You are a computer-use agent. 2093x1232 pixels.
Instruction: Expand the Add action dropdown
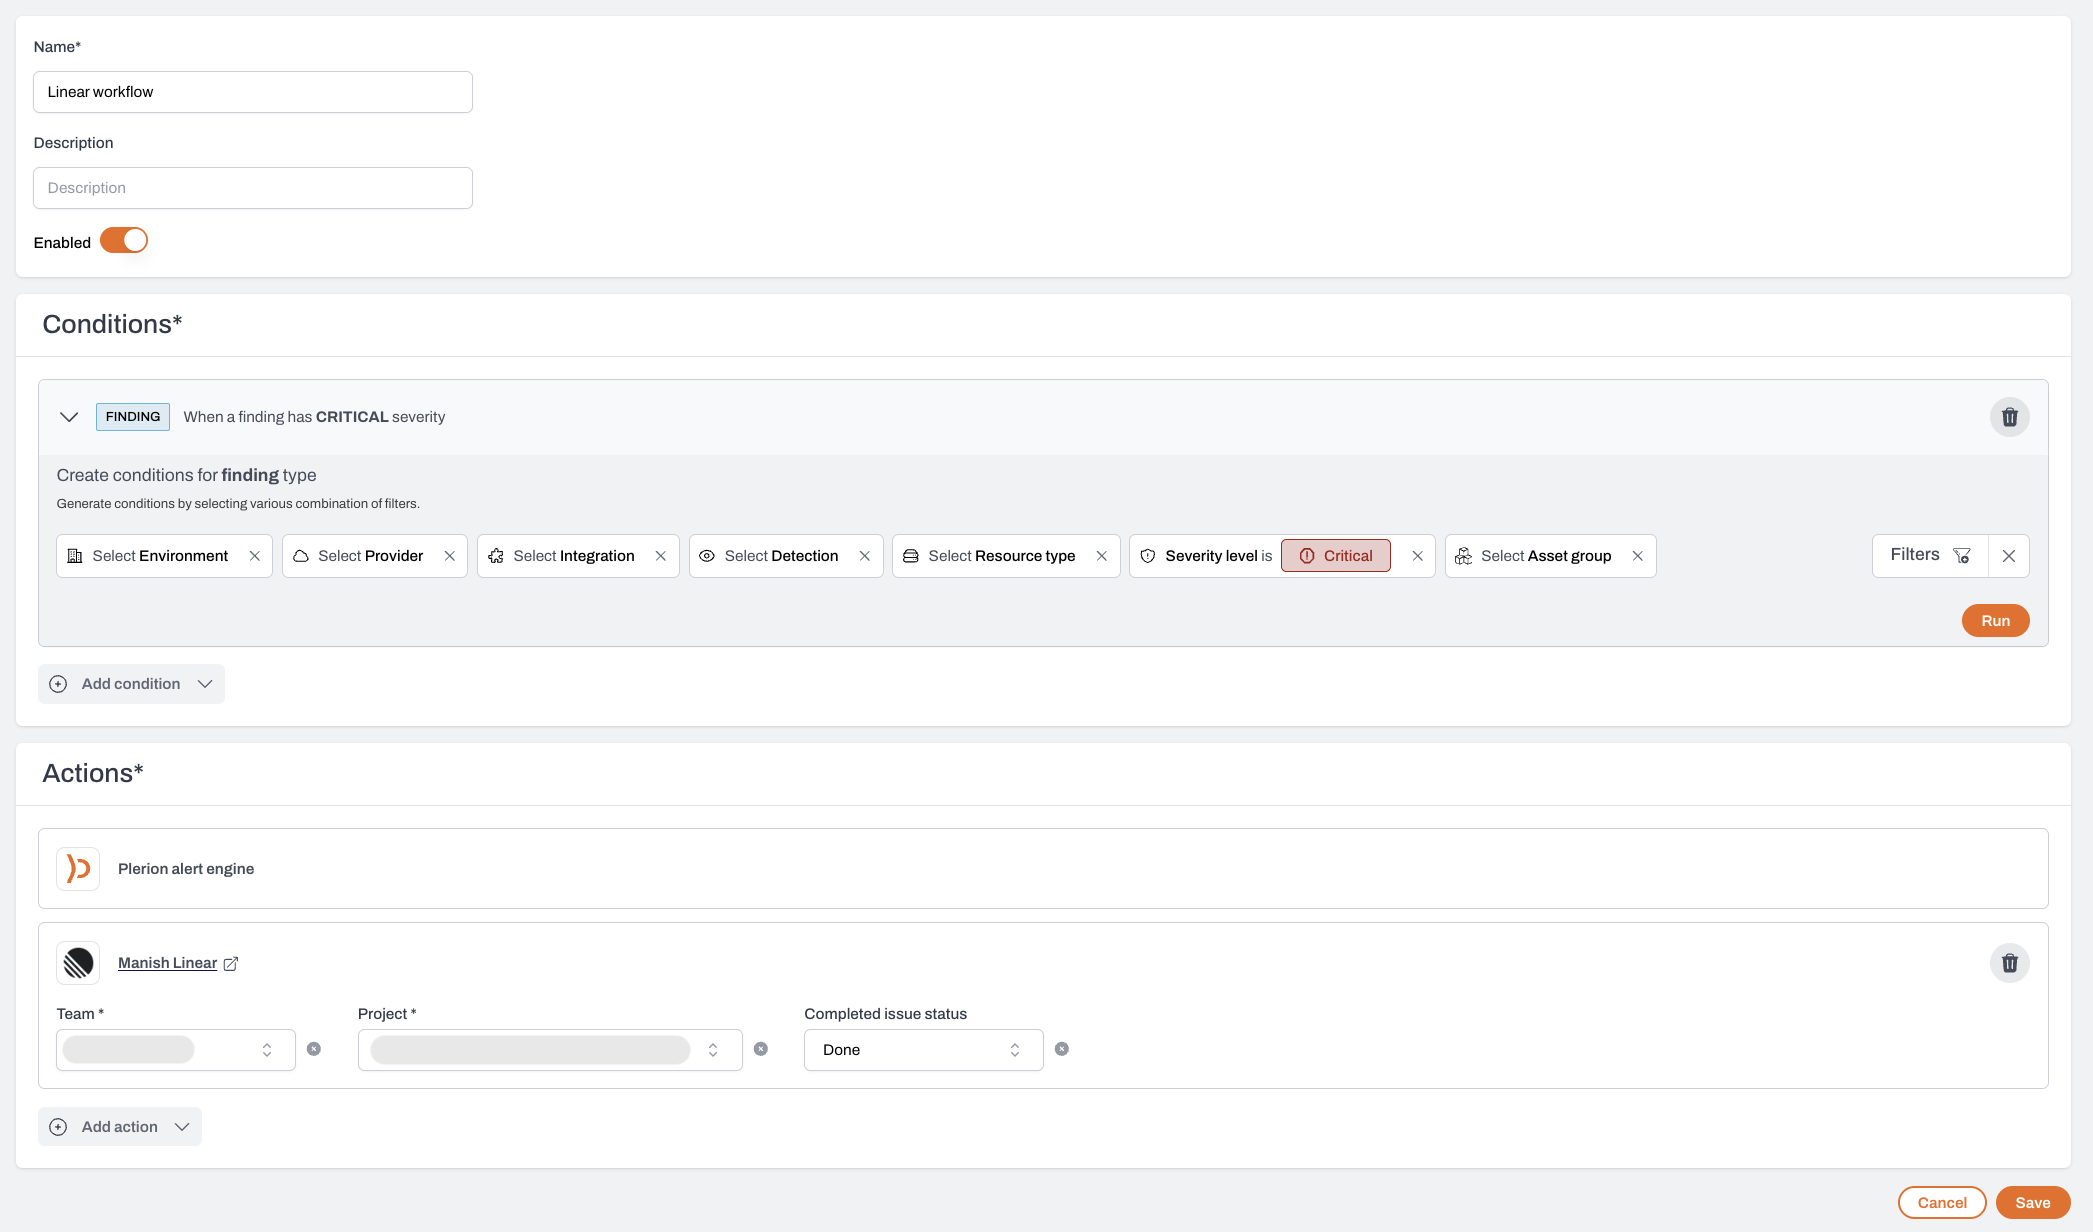182,1126
